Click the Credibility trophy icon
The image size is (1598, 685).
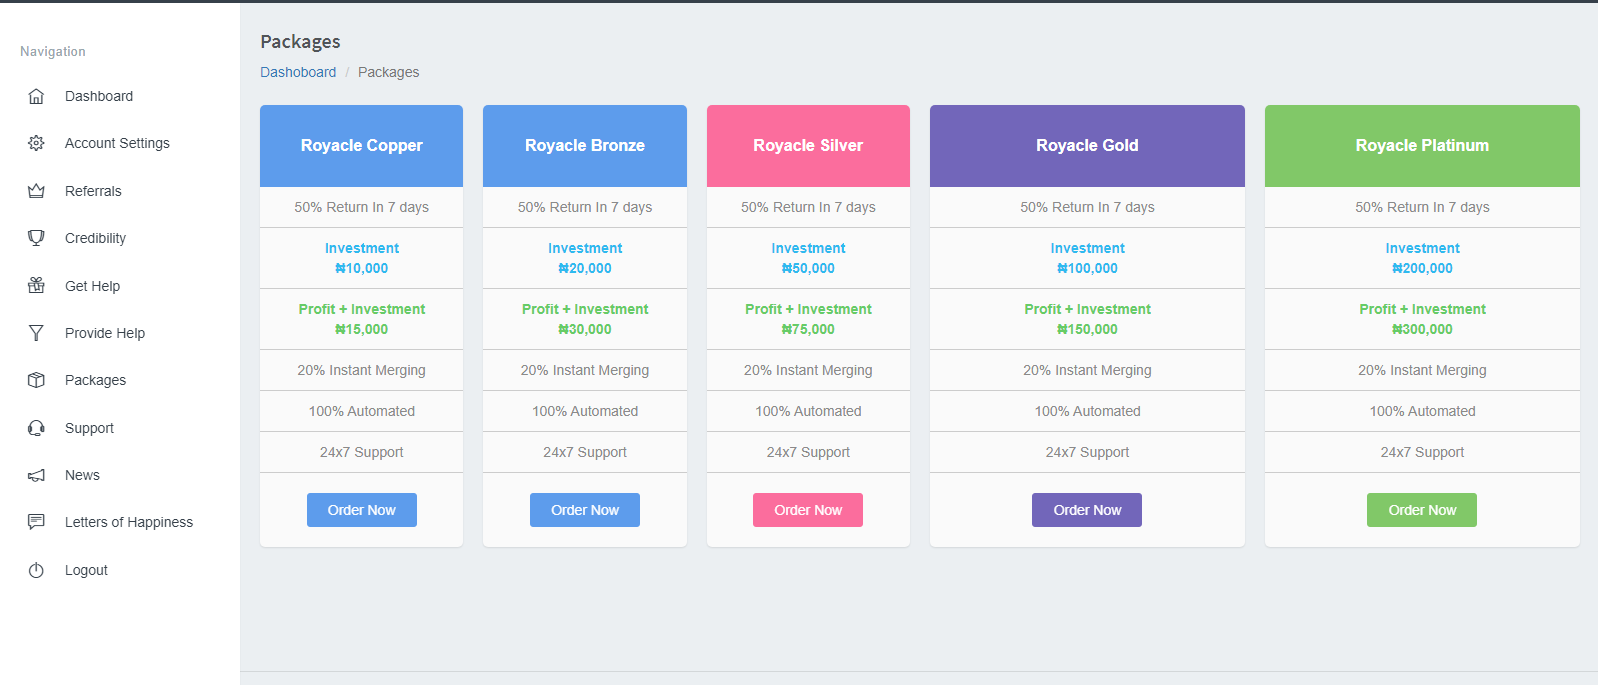(x=36, y=238)
